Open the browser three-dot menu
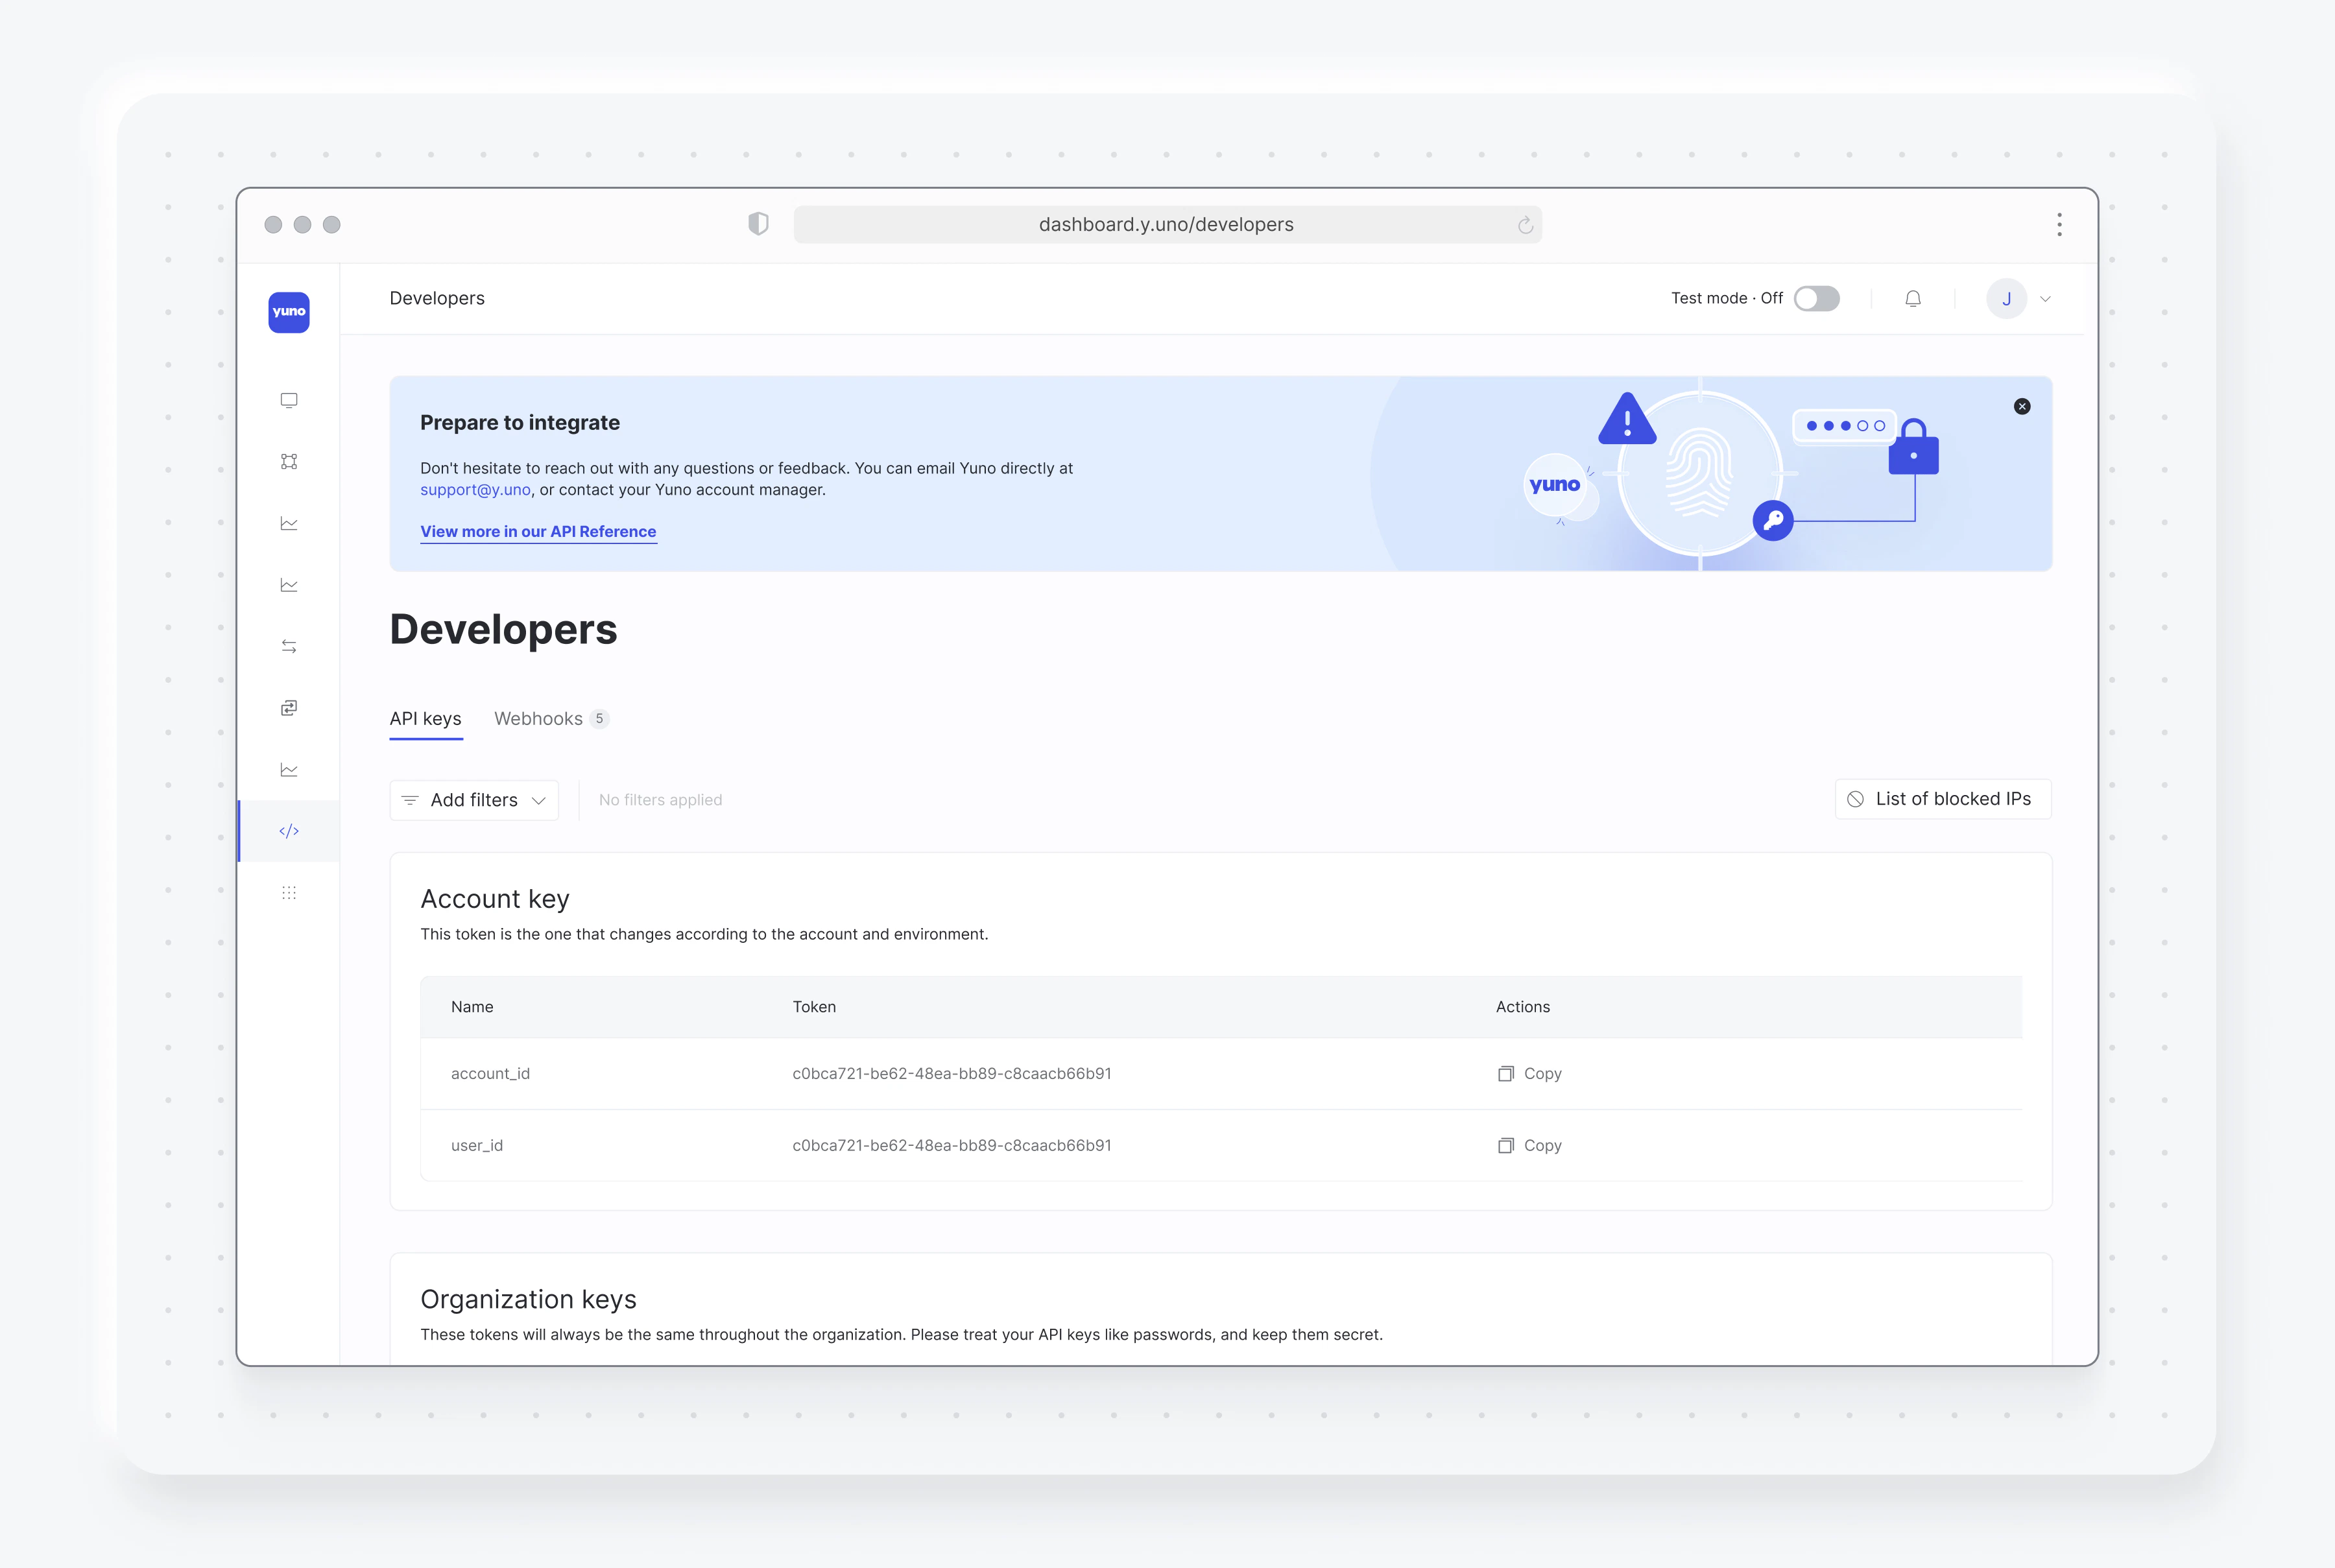Image resolution: width=2335 pixels, height=1568 pixels. (2059, 224)
